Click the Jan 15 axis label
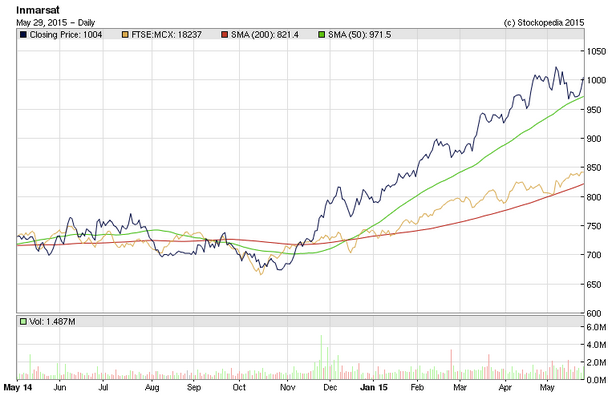Screen dimensions: 612x399 (x=374, y=387)
